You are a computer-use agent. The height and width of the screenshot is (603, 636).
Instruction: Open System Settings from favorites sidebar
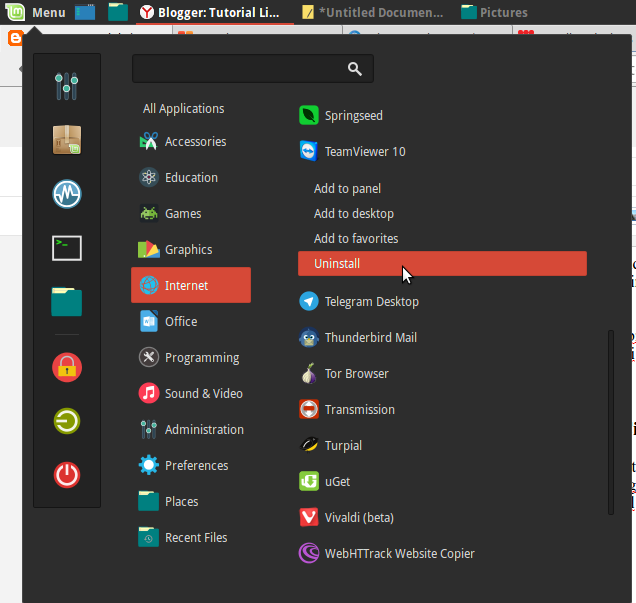67,86
